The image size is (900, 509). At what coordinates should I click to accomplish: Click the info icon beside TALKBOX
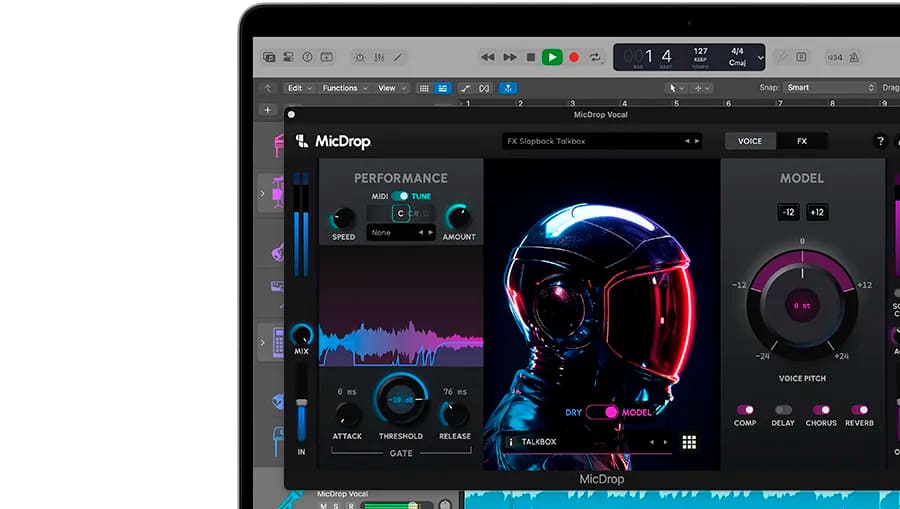click(x=511, y=442)
